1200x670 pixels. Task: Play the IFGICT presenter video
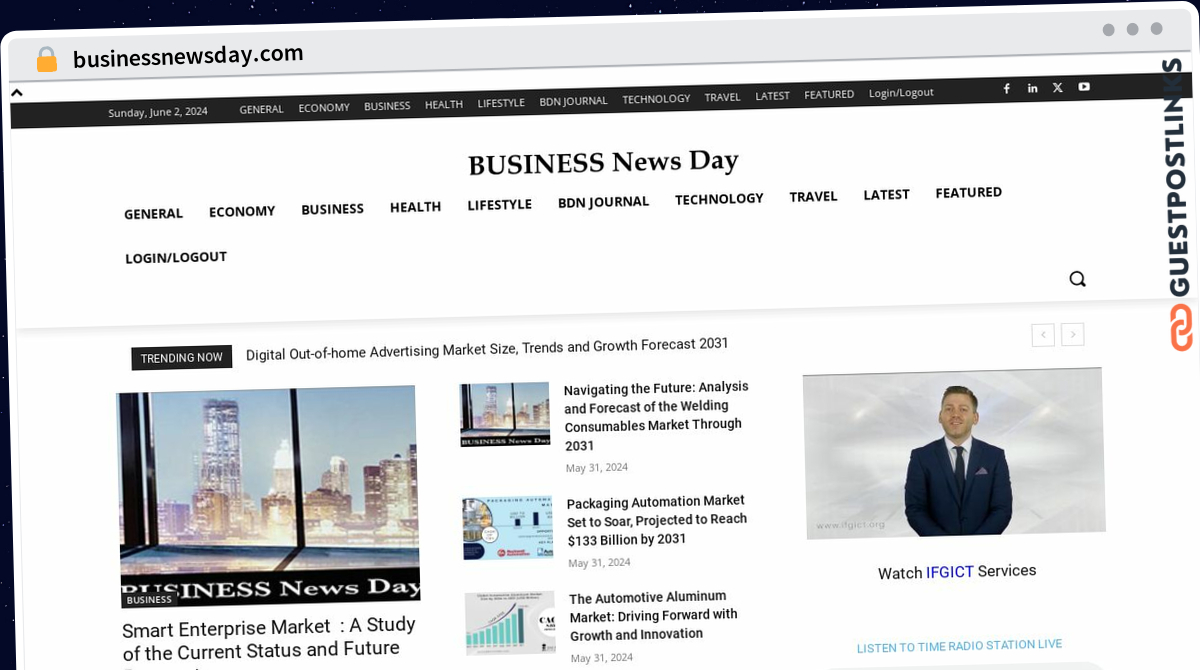click(954, 453)
